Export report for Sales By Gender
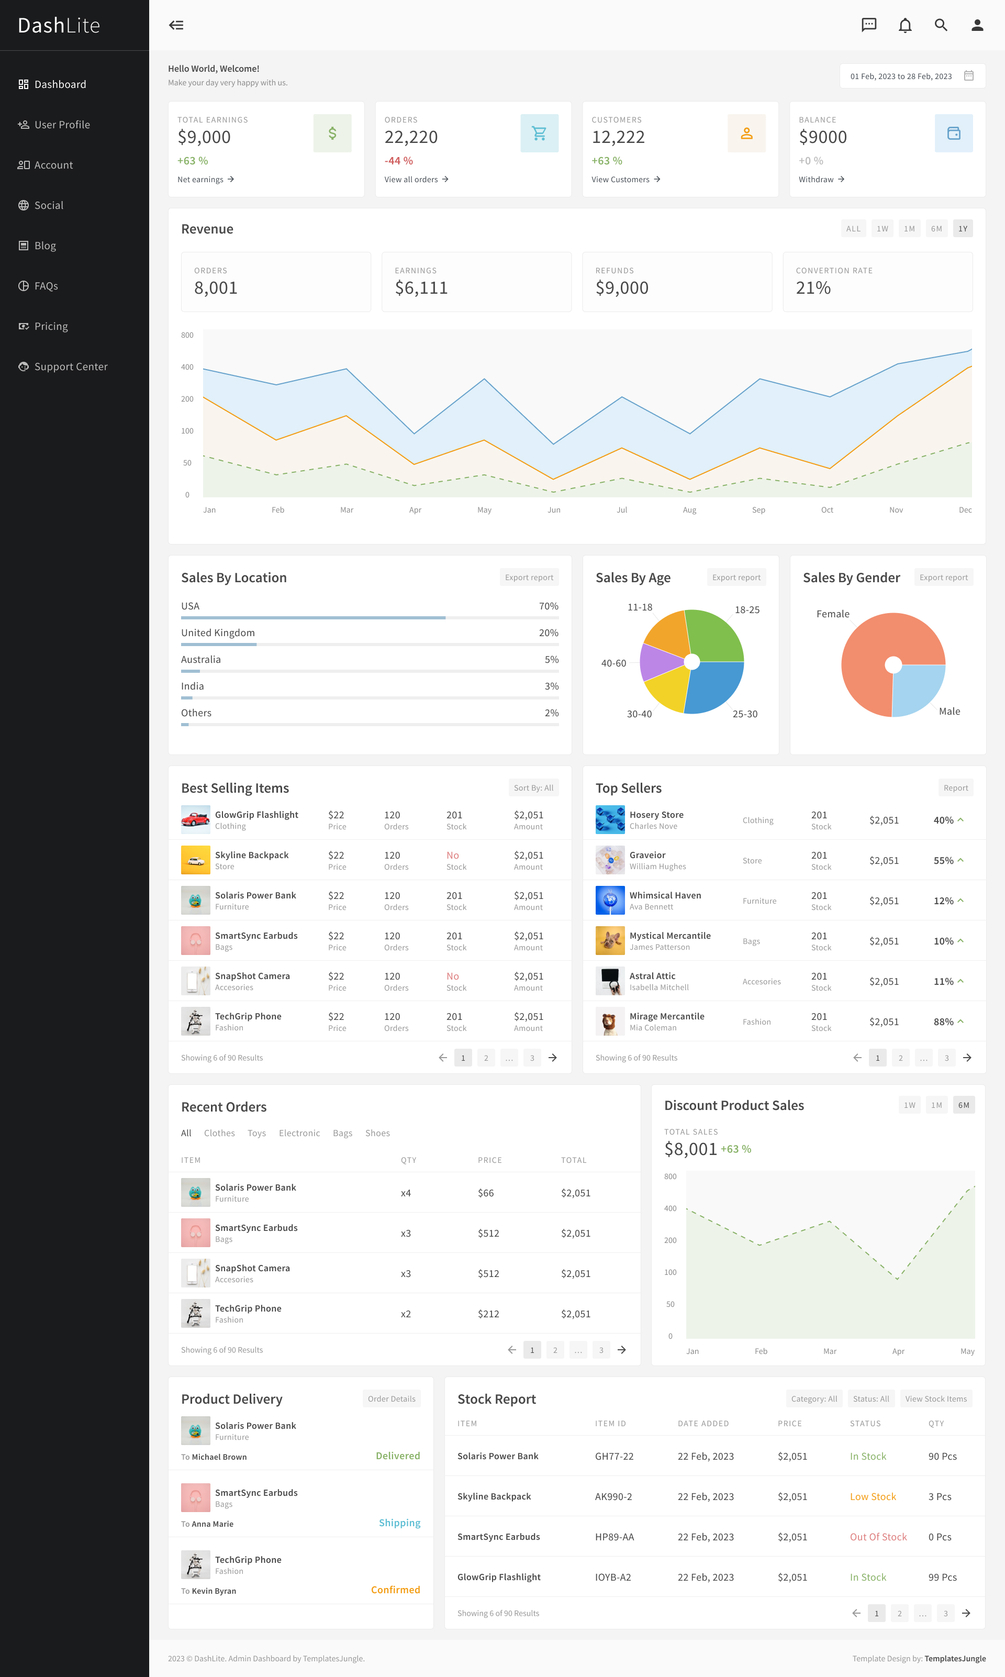 point(944,577)
